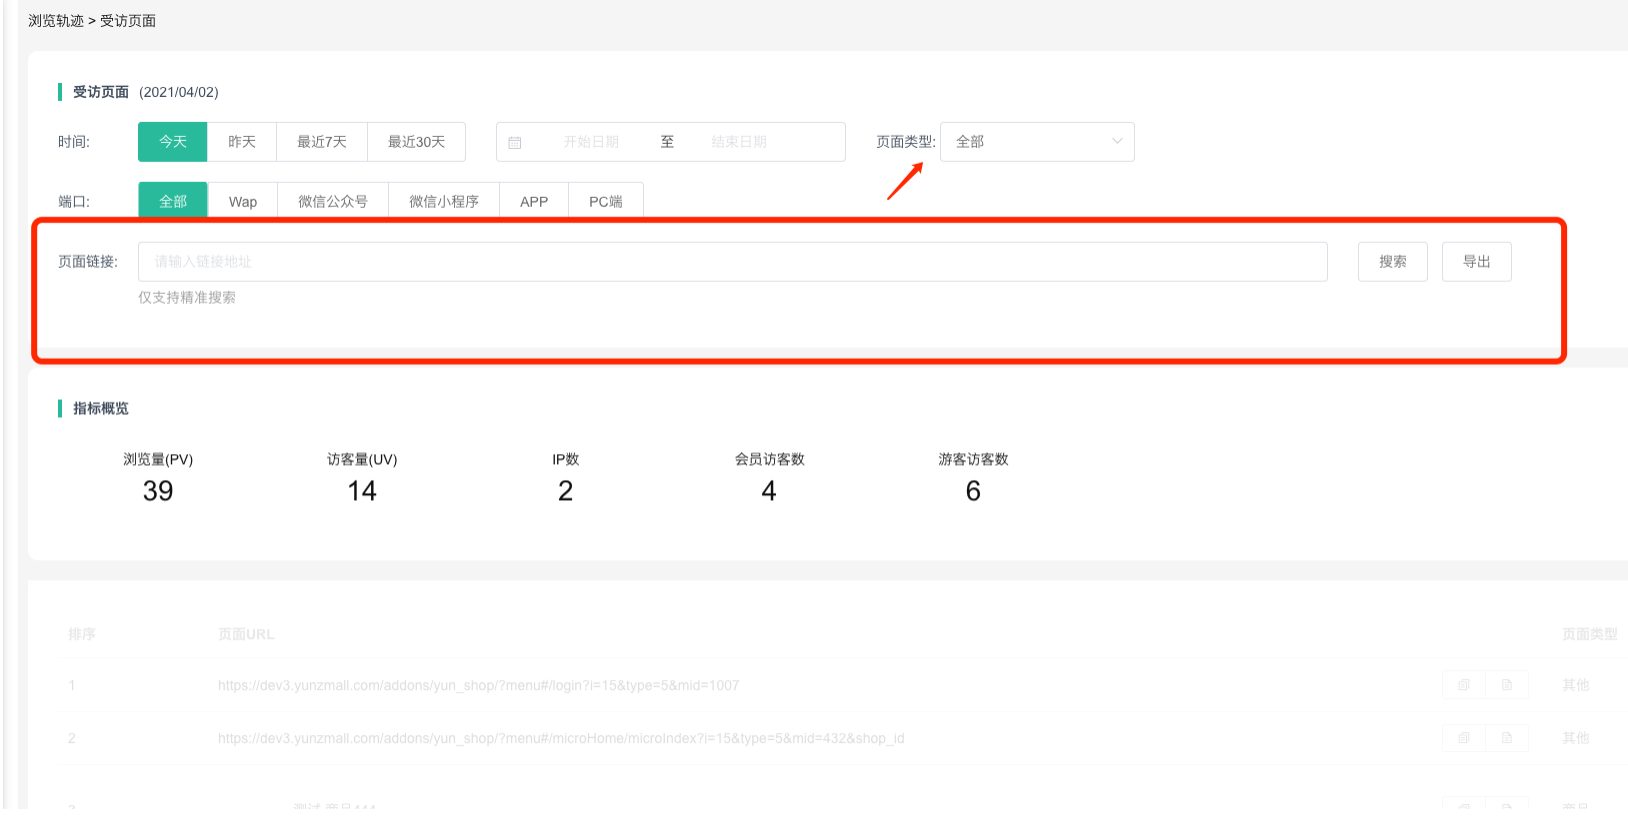
Task: Select the 微信小程序 port tab
Action: tap(444, 201)
